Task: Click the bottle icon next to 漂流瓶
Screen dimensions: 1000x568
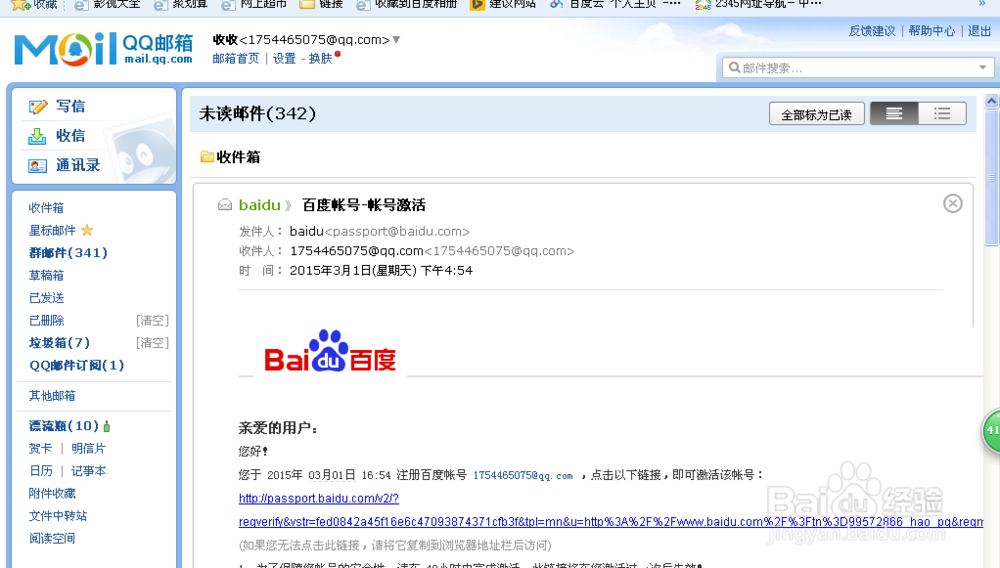Action: pyautogui.click(x=107, y=426)
